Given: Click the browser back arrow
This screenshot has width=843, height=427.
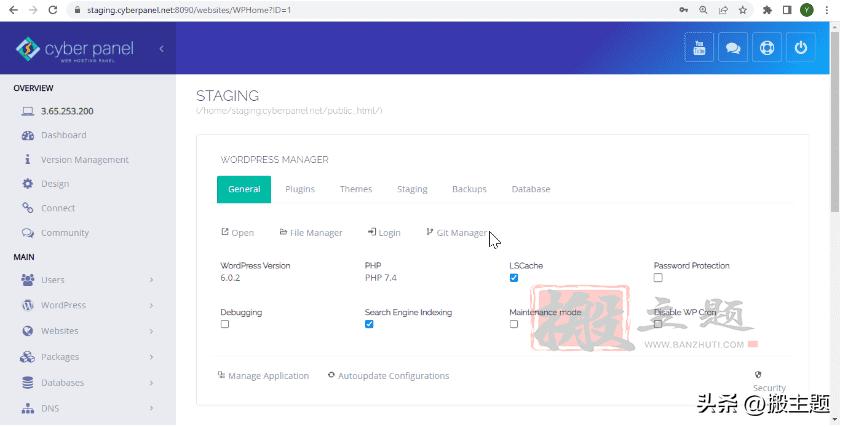Looking at the screenshot, I should click(x=13, y=10).
